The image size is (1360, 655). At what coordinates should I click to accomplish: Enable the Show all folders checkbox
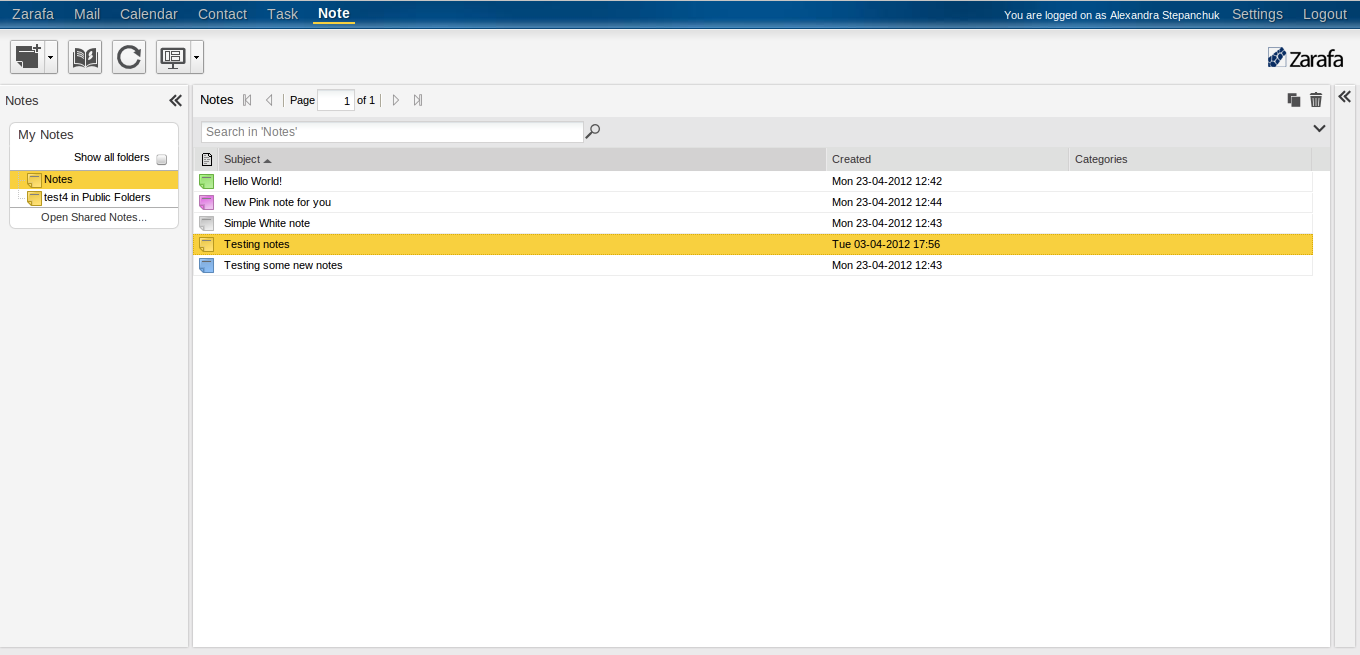coord(162,159)
